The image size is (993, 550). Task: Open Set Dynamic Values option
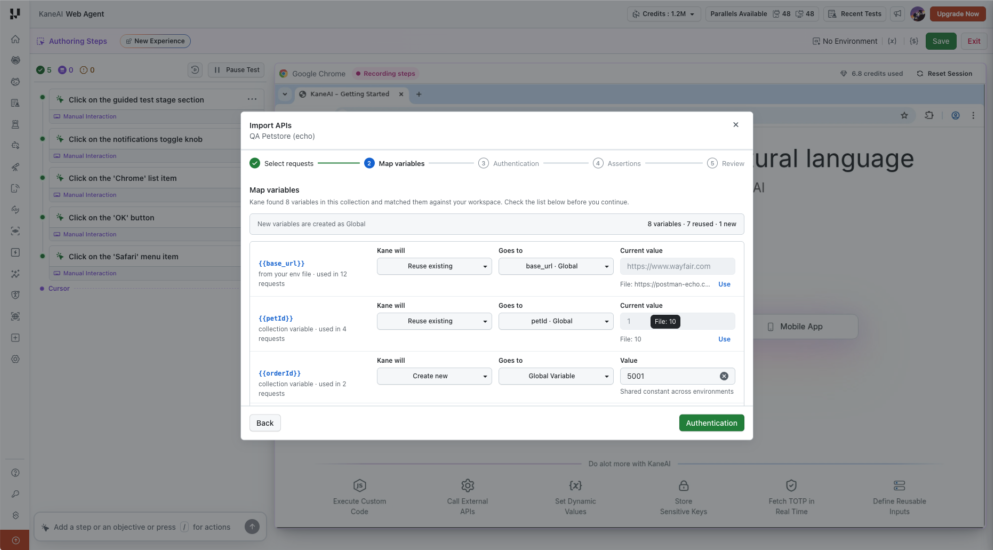[x=575, y=497]
